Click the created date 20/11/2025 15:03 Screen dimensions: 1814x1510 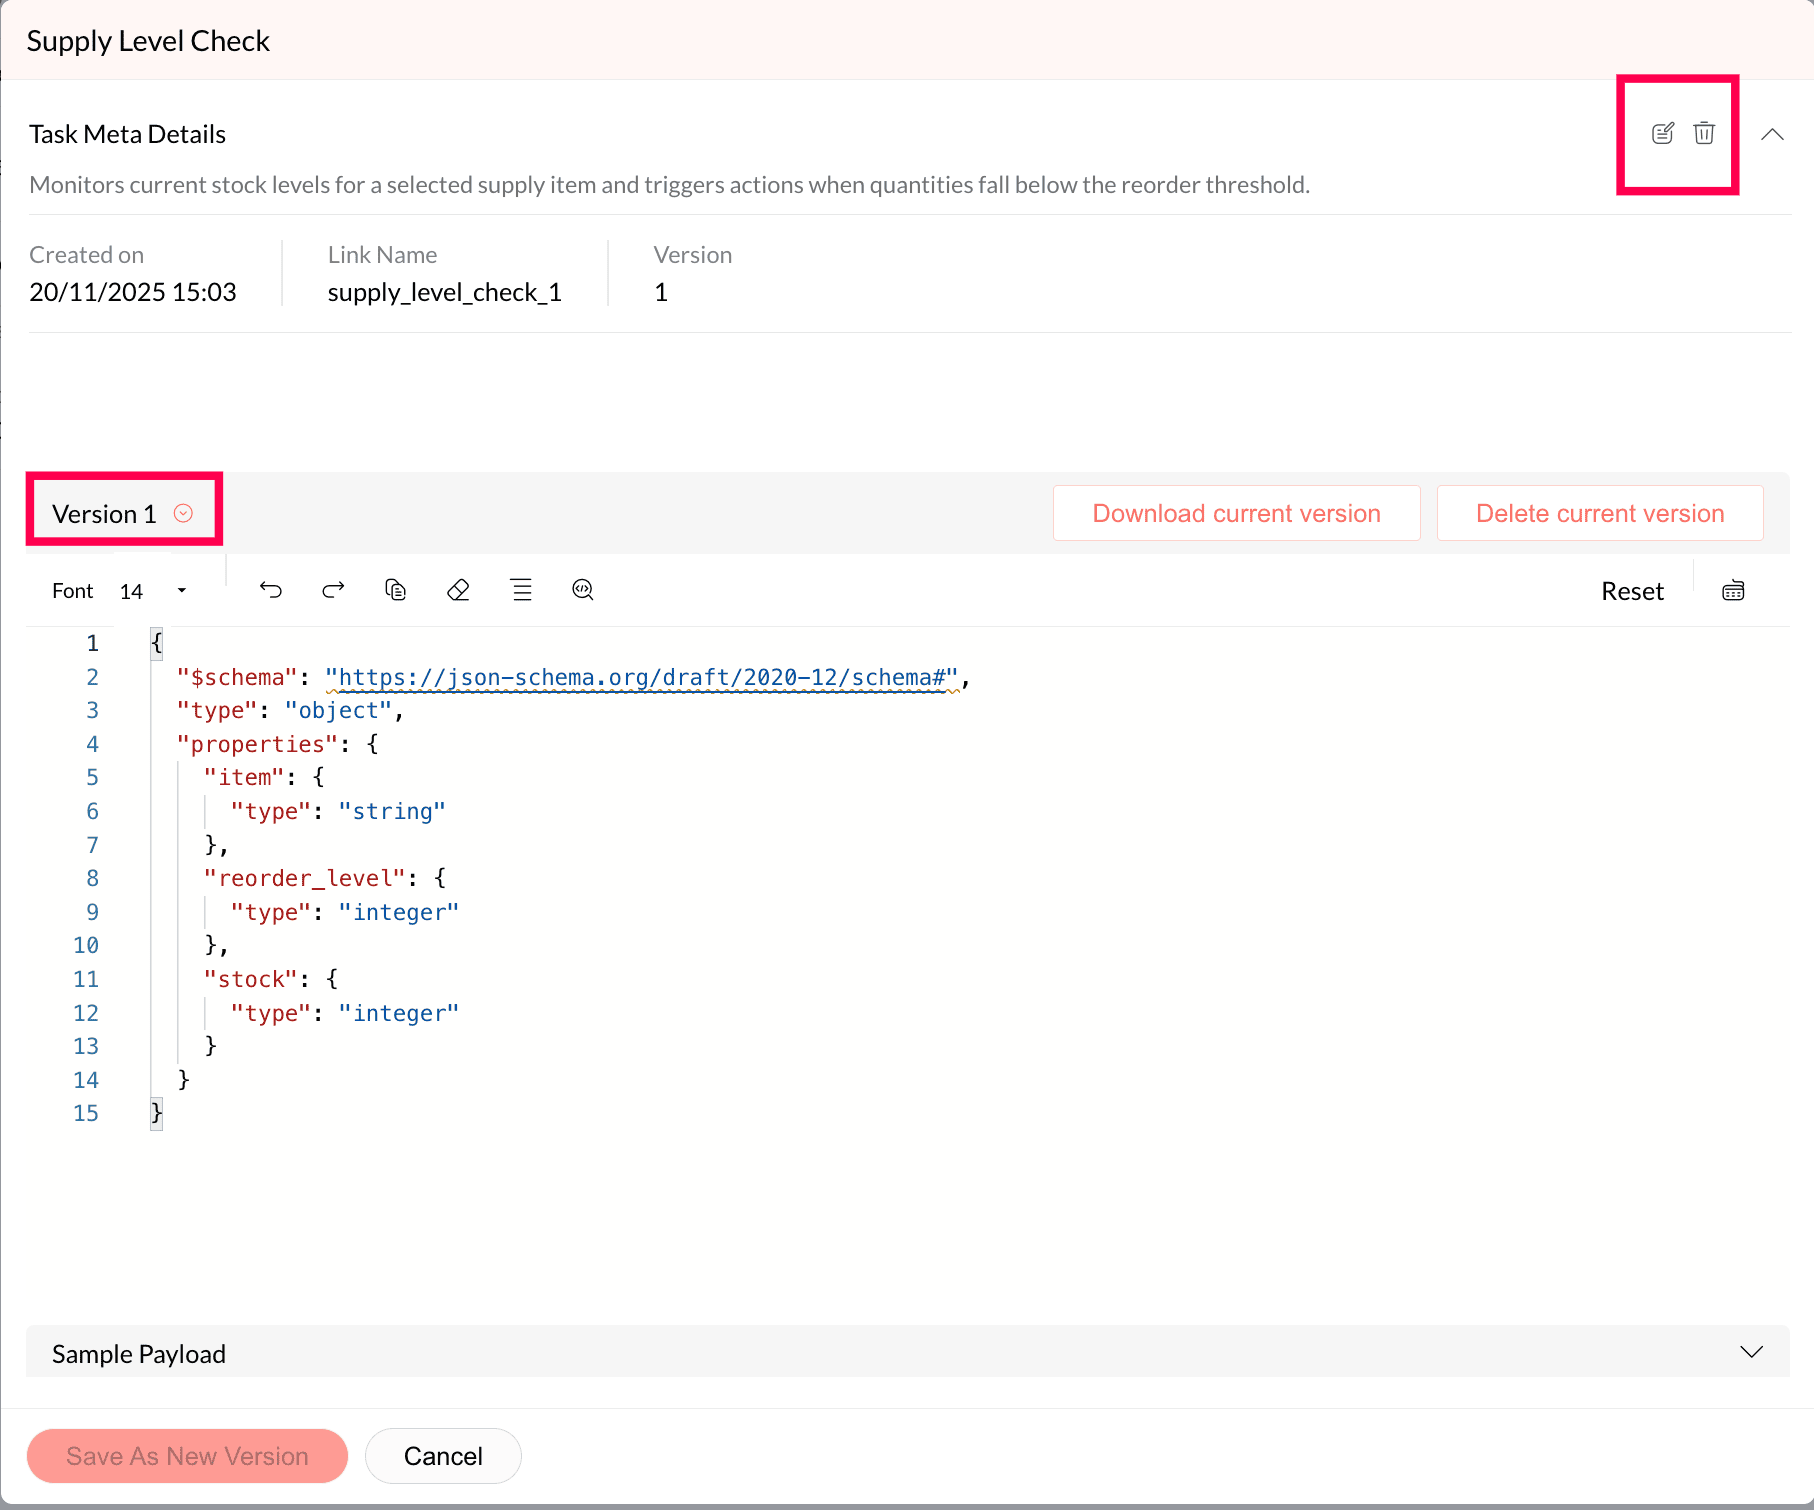click(133, 292)
